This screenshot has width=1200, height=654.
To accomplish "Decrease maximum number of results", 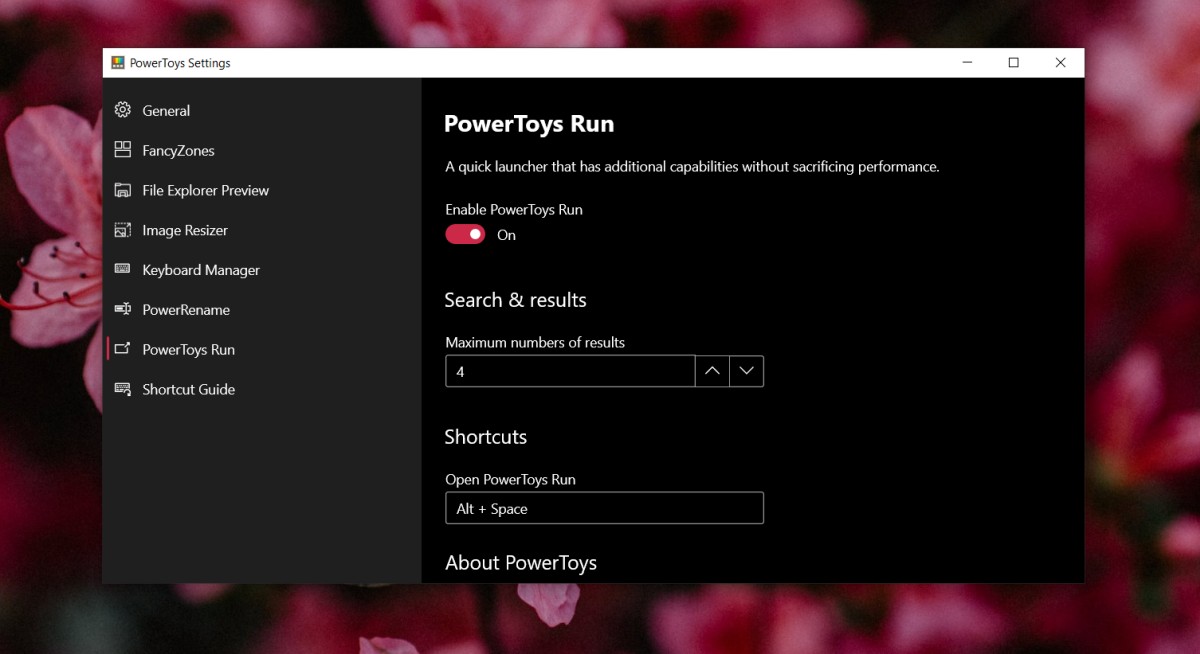I will pyautogui.click(x=746, y=371).
